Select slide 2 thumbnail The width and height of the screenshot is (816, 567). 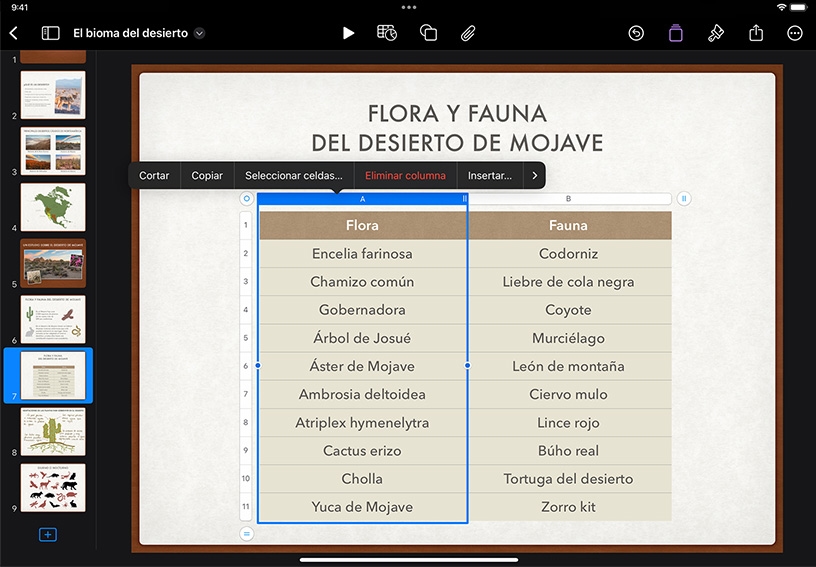[x=53, y=95]
